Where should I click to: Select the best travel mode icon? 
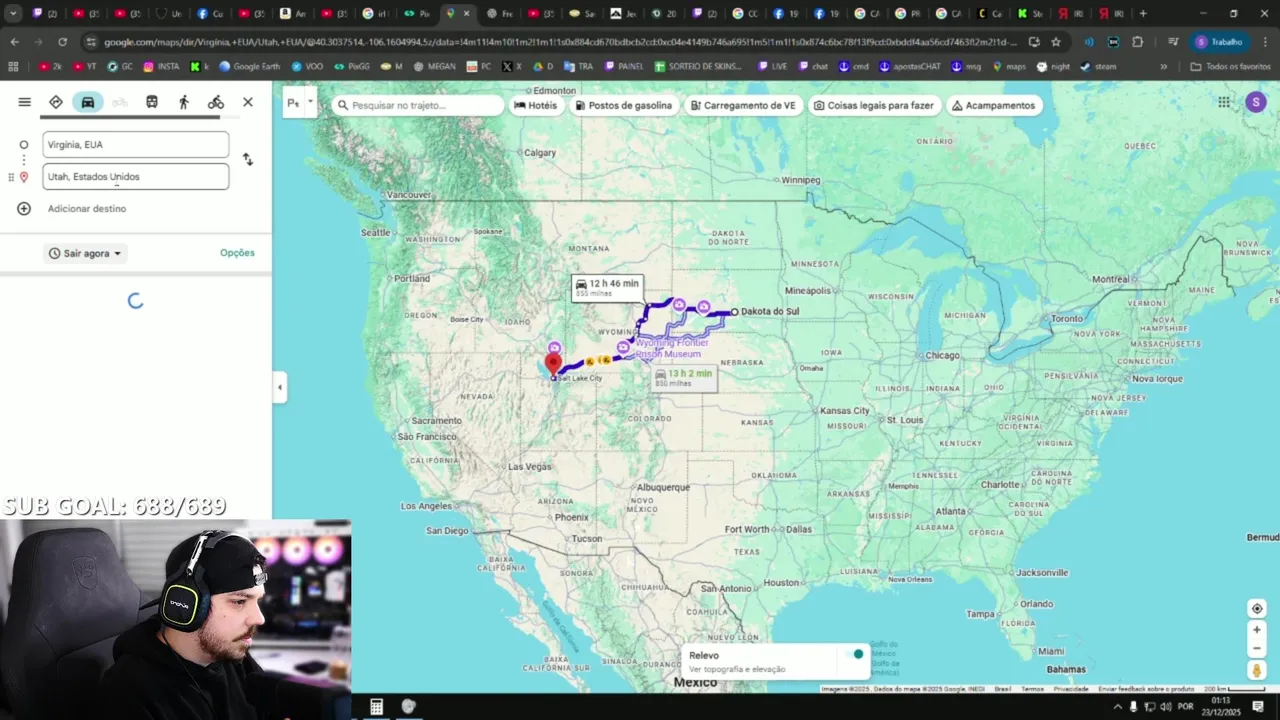(x=56, y=102)
